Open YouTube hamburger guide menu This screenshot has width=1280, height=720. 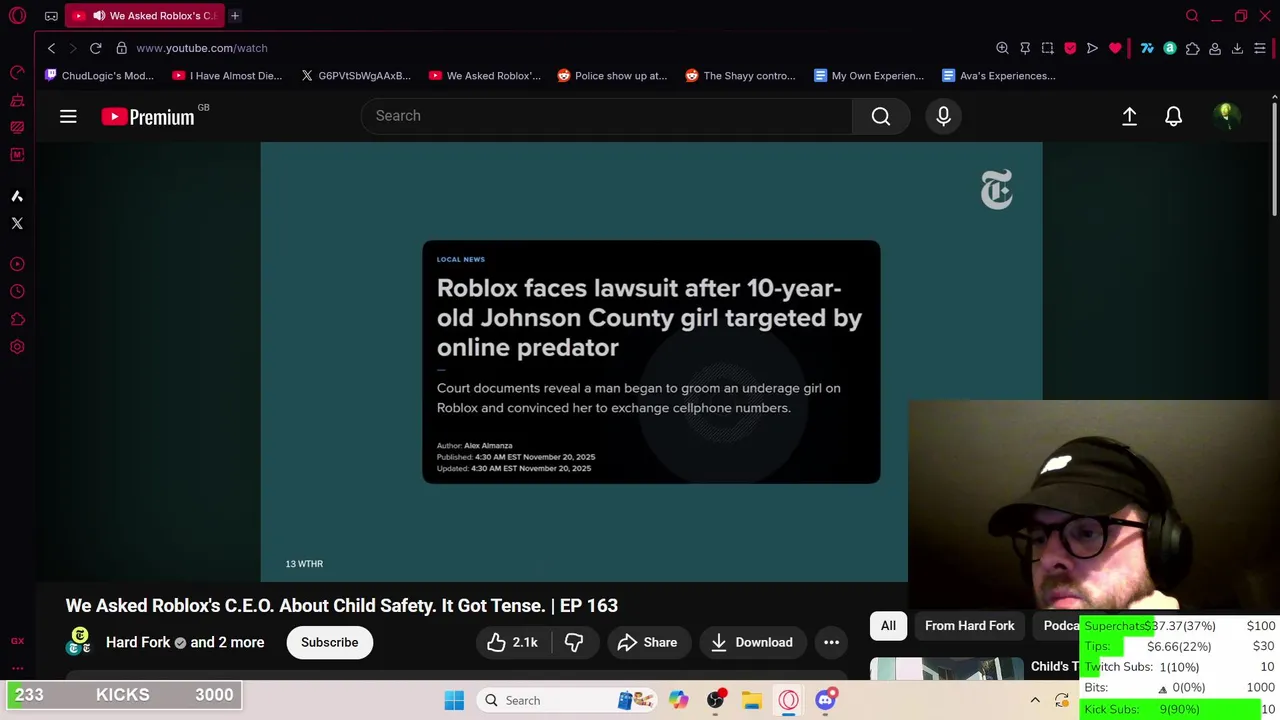(68, 117)
